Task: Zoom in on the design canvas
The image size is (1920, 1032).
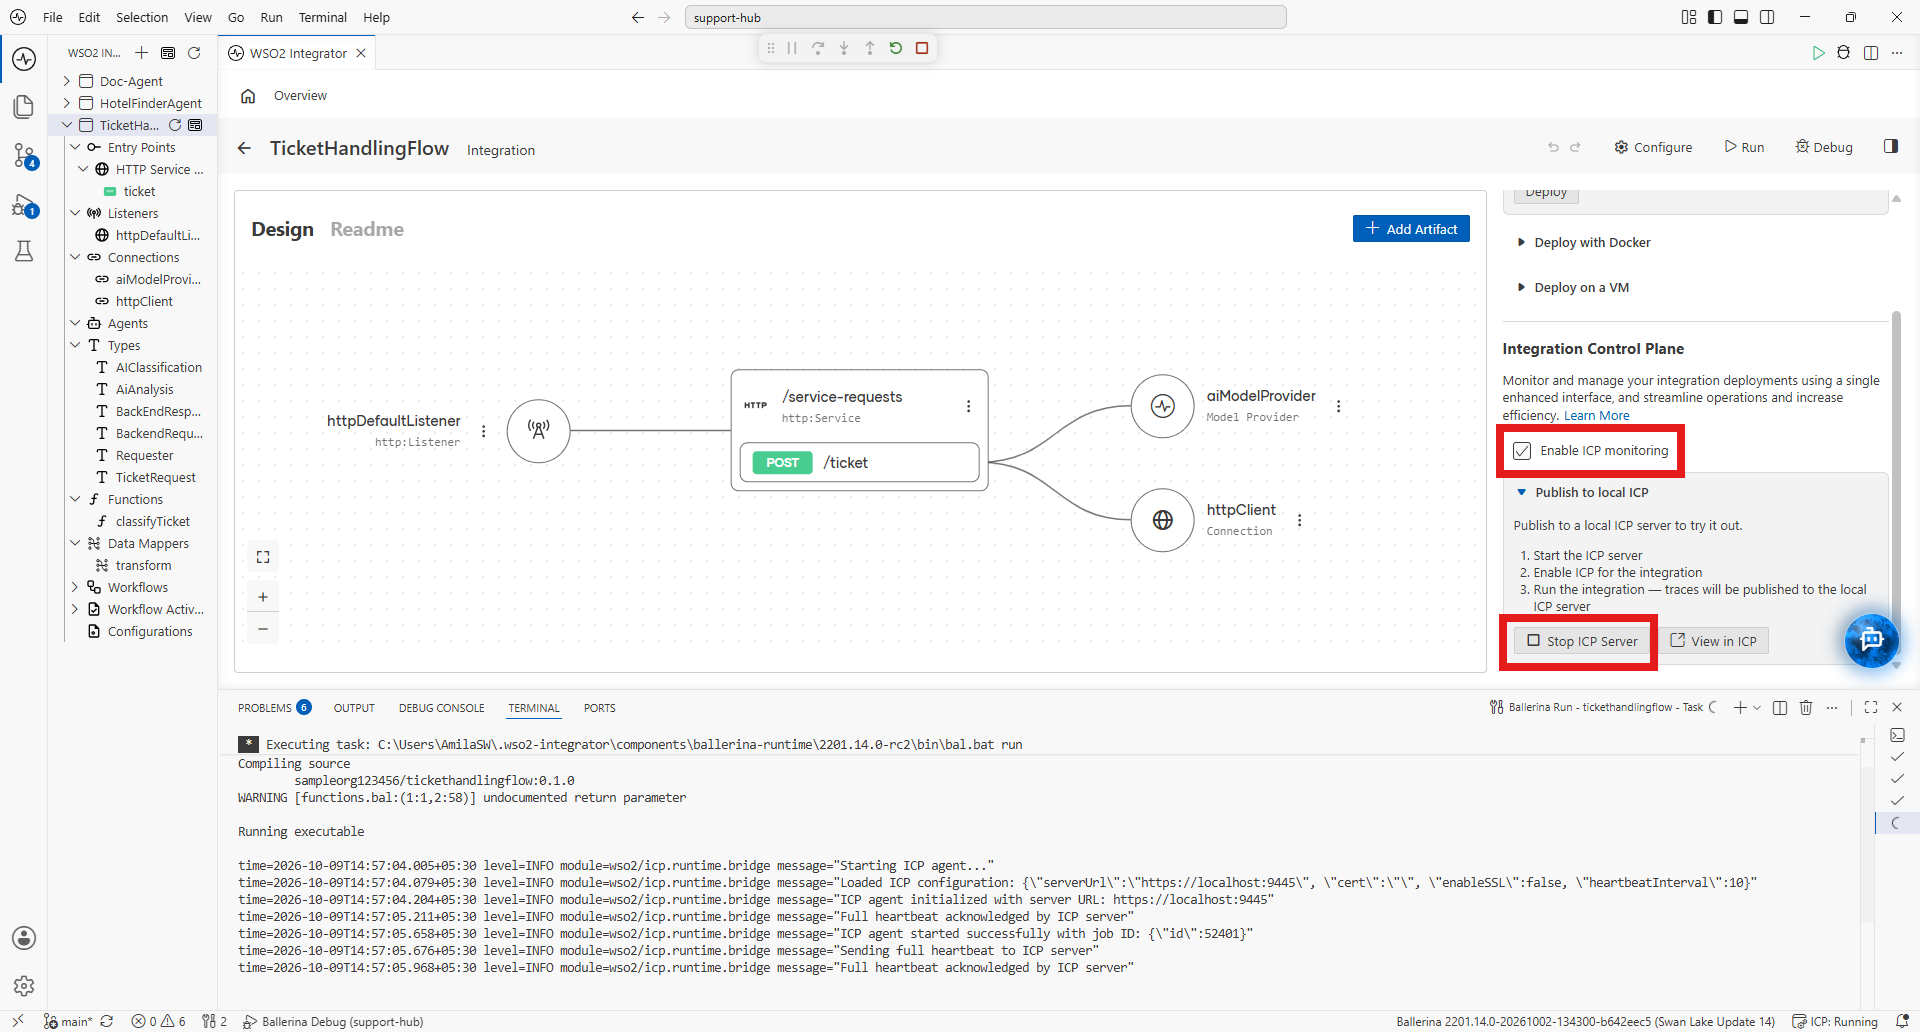Action: pos(263,597)
